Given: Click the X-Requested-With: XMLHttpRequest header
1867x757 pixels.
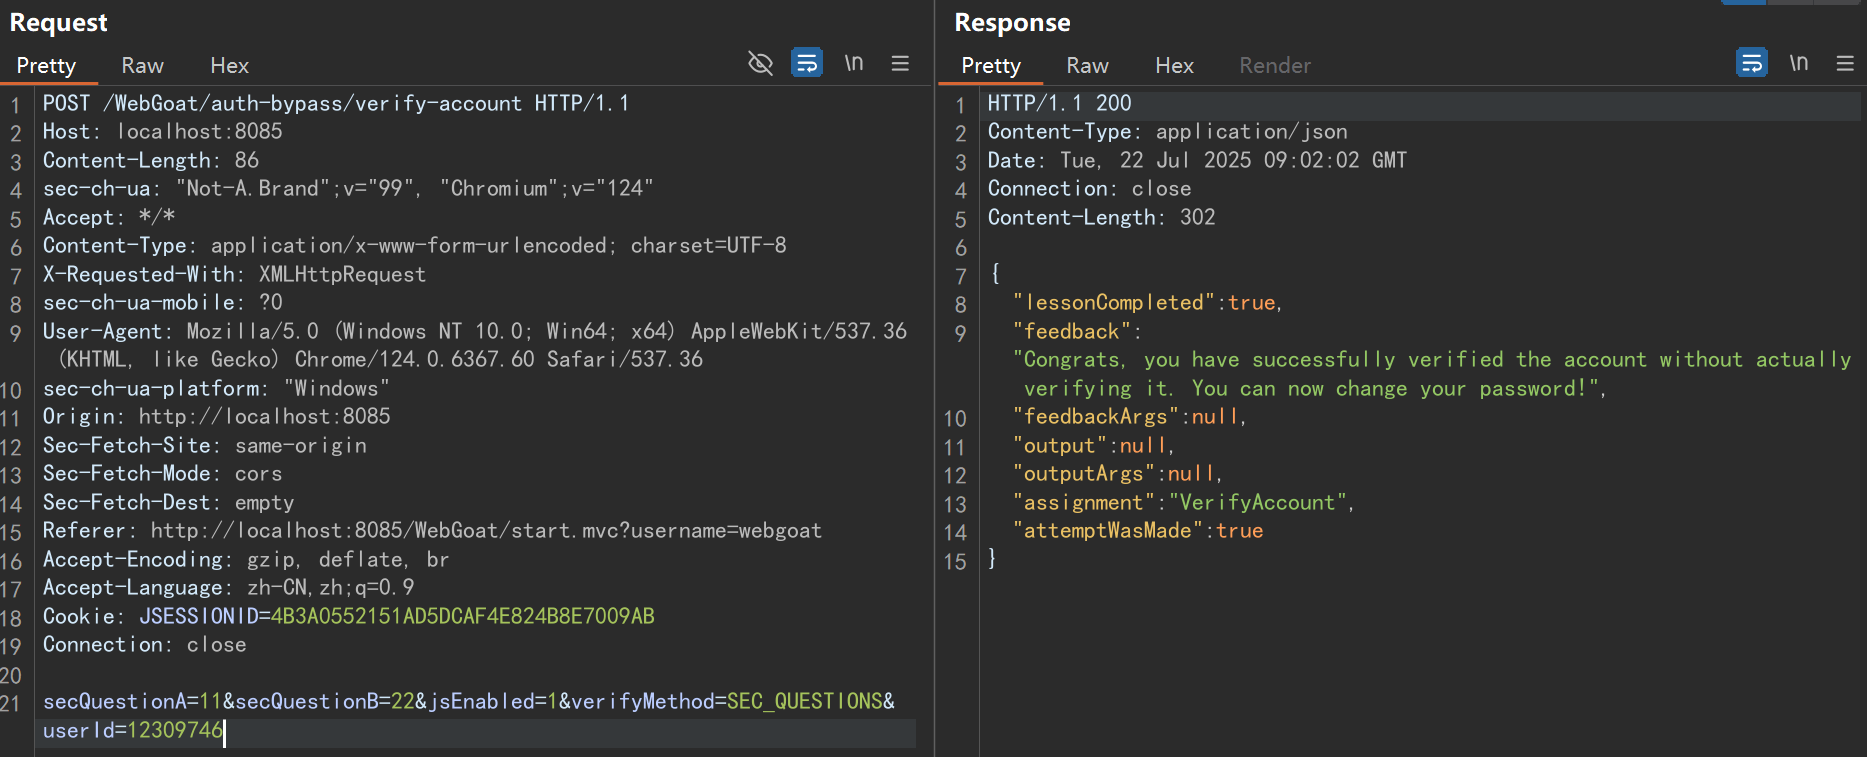Looking at the screenshot, I should pos(234,274).
